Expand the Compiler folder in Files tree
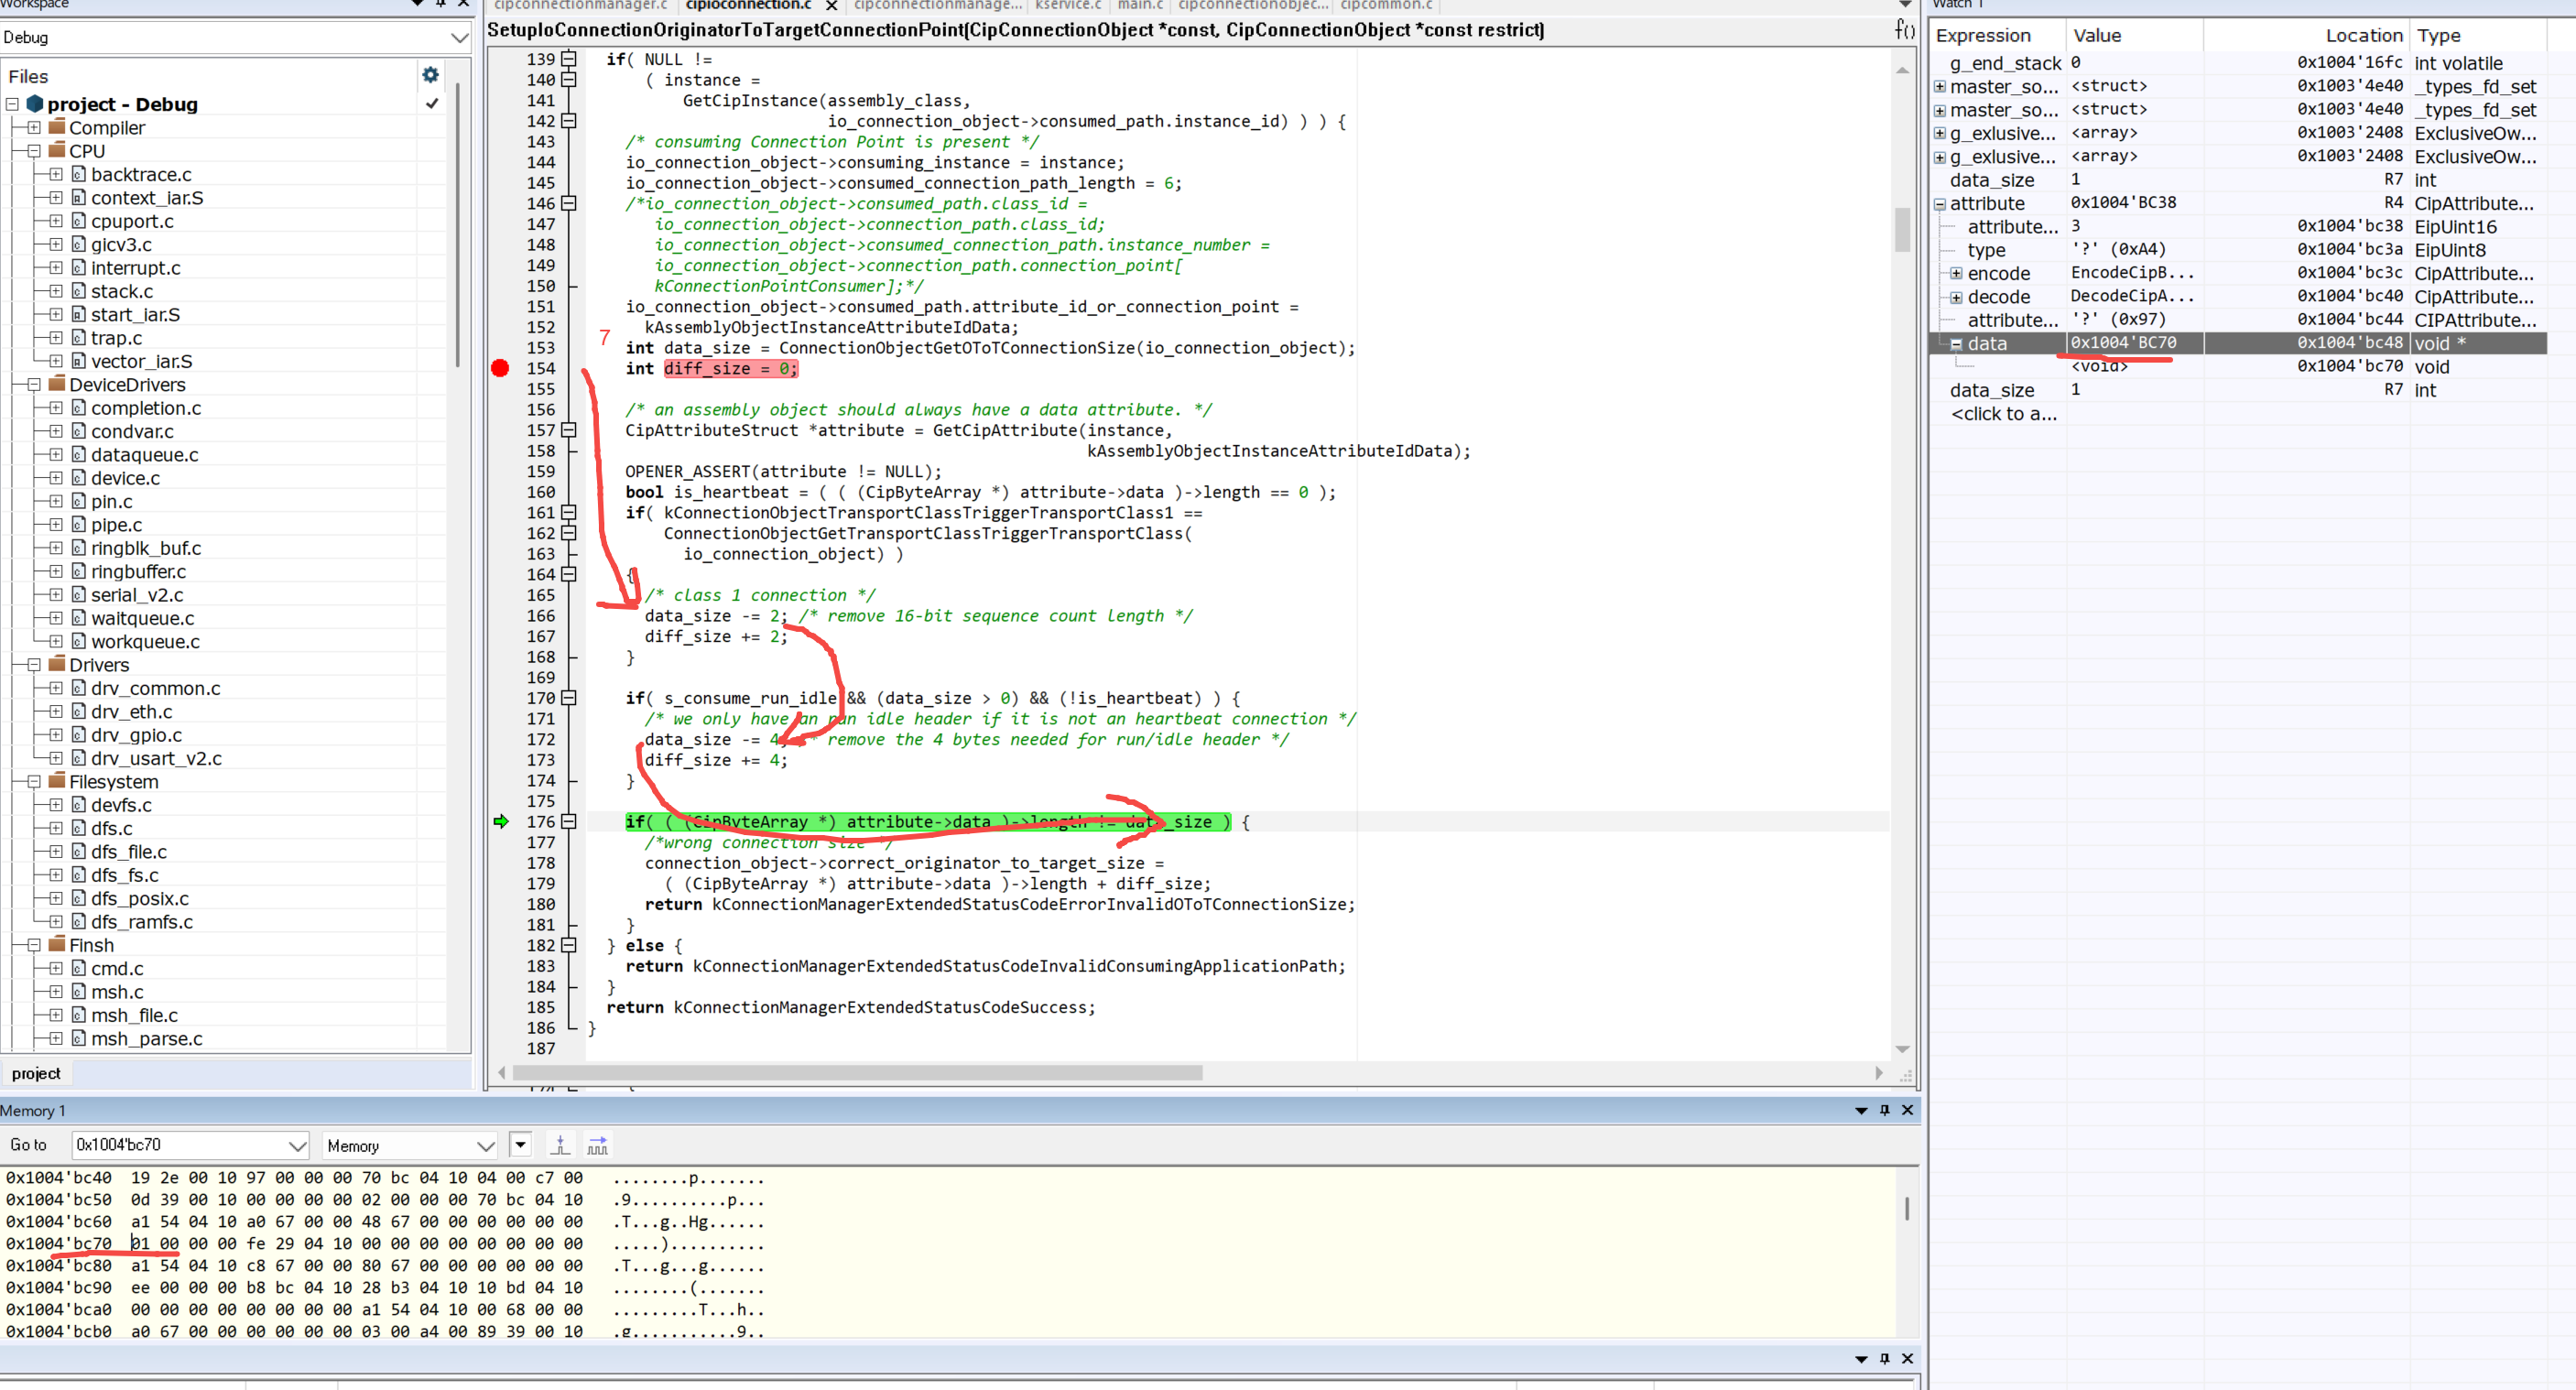 pos(34,128)
